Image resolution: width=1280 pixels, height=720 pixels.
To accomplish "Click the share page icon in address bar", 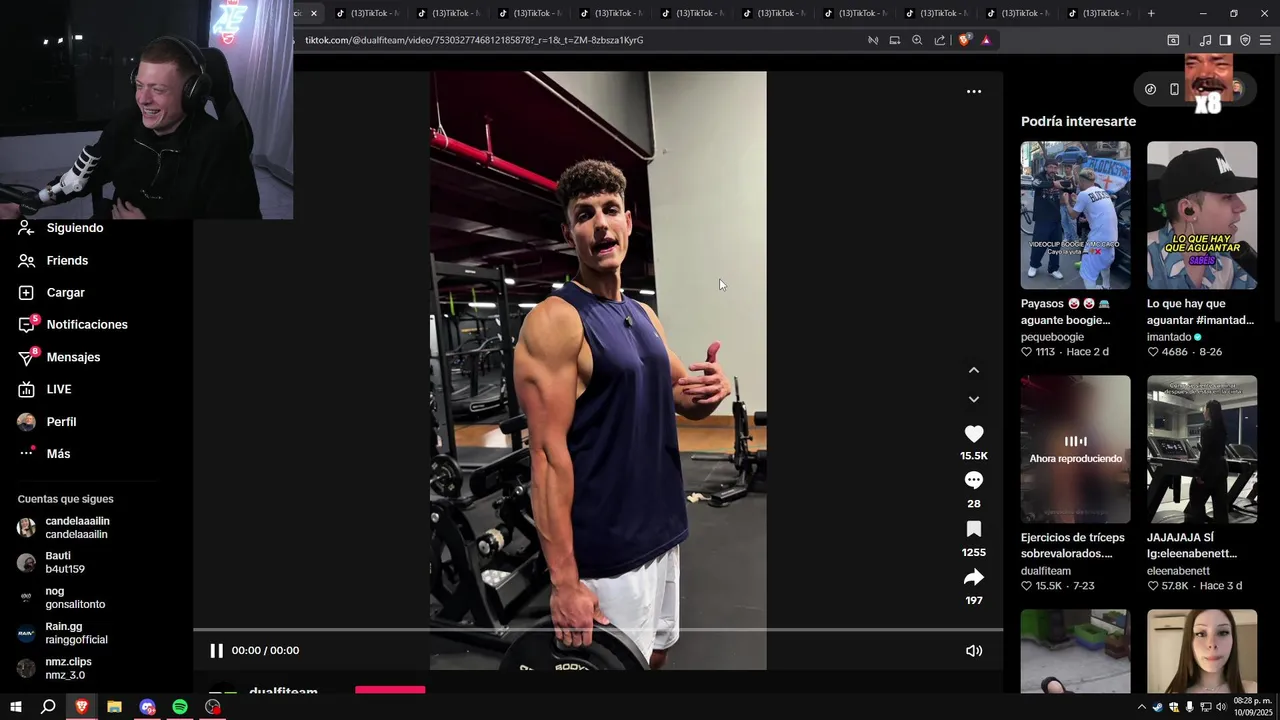I will (940, 40).
